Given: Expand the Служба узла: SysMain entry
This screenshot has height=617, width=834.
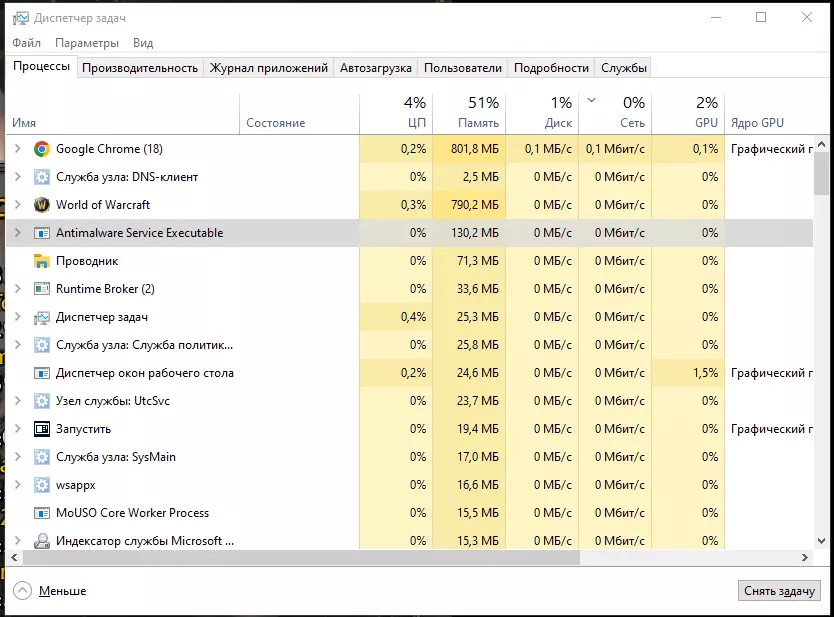Looking at the screenshot, I should [x=18, y=457].
